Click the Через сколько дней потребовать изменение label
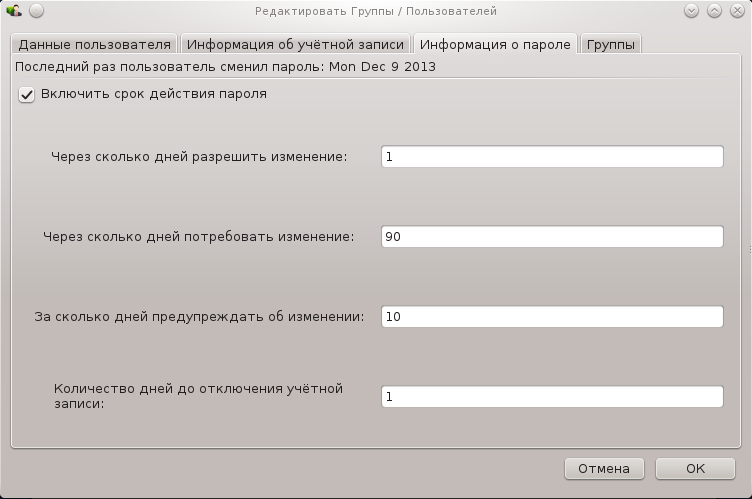Screen dimensions: 752x499 (x=199, y=237)
